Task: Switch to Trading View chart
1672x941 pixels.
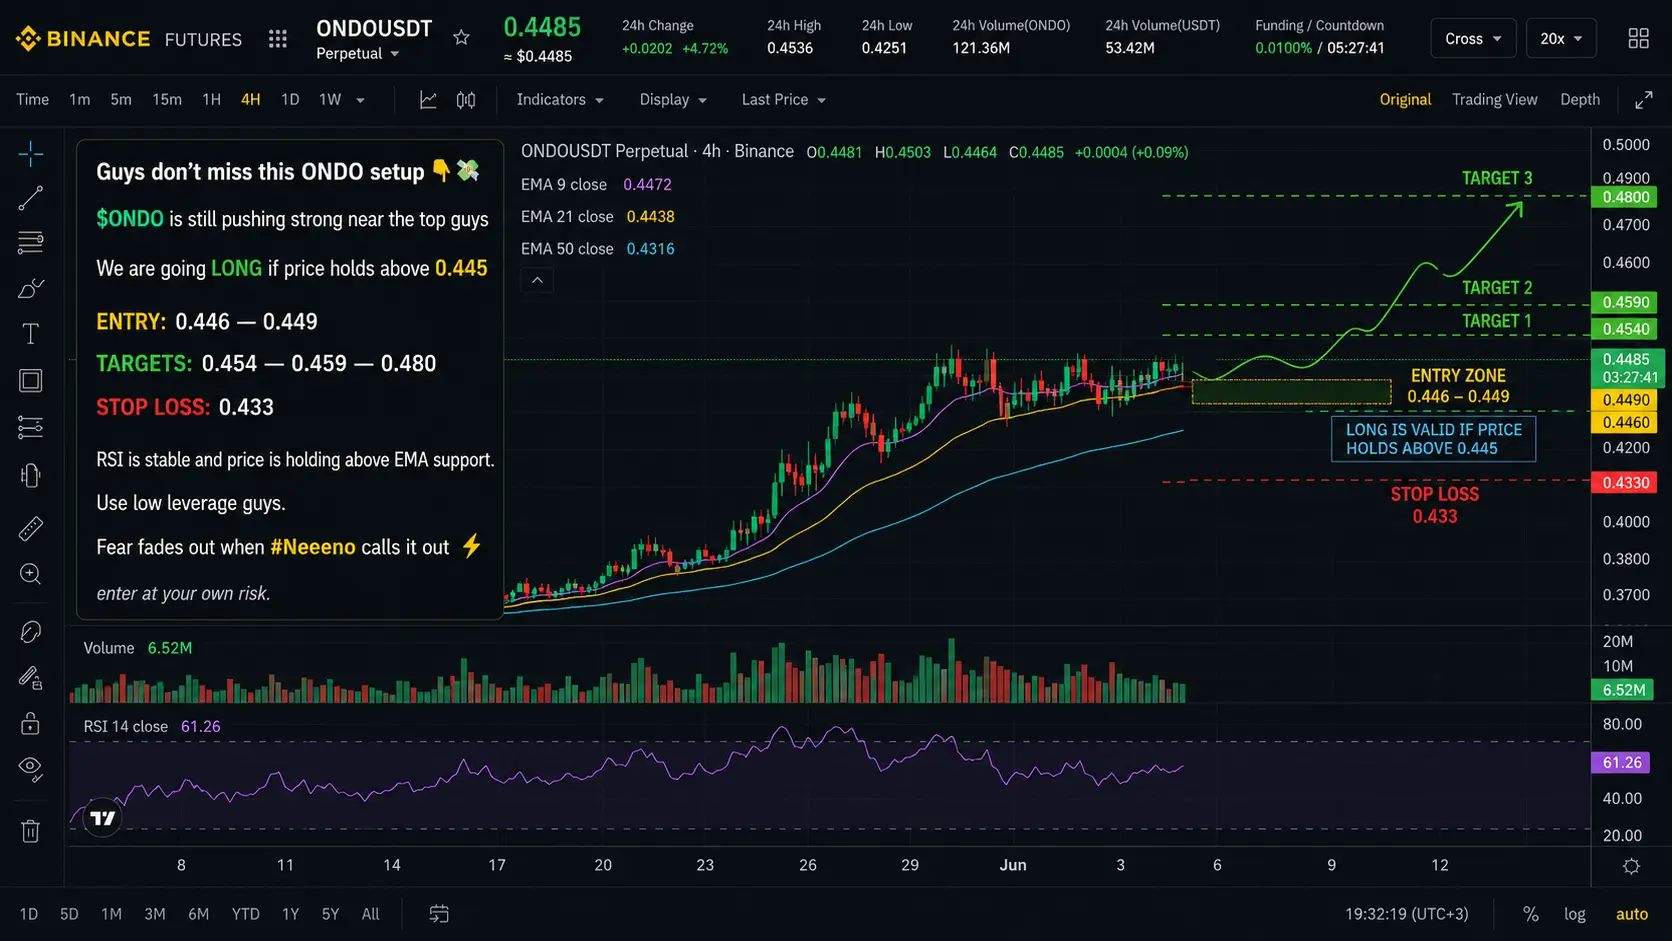Action: 1495,100
